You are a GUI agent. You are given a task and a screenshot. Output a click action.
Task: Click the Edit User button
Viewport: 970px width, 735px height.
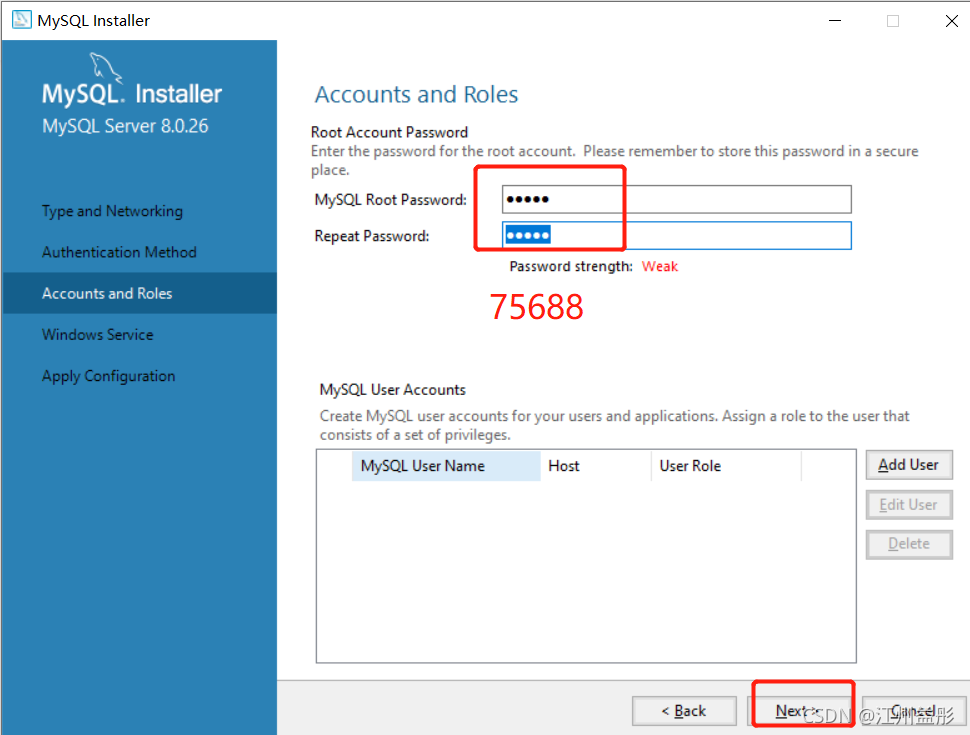(x=909, y=505)
